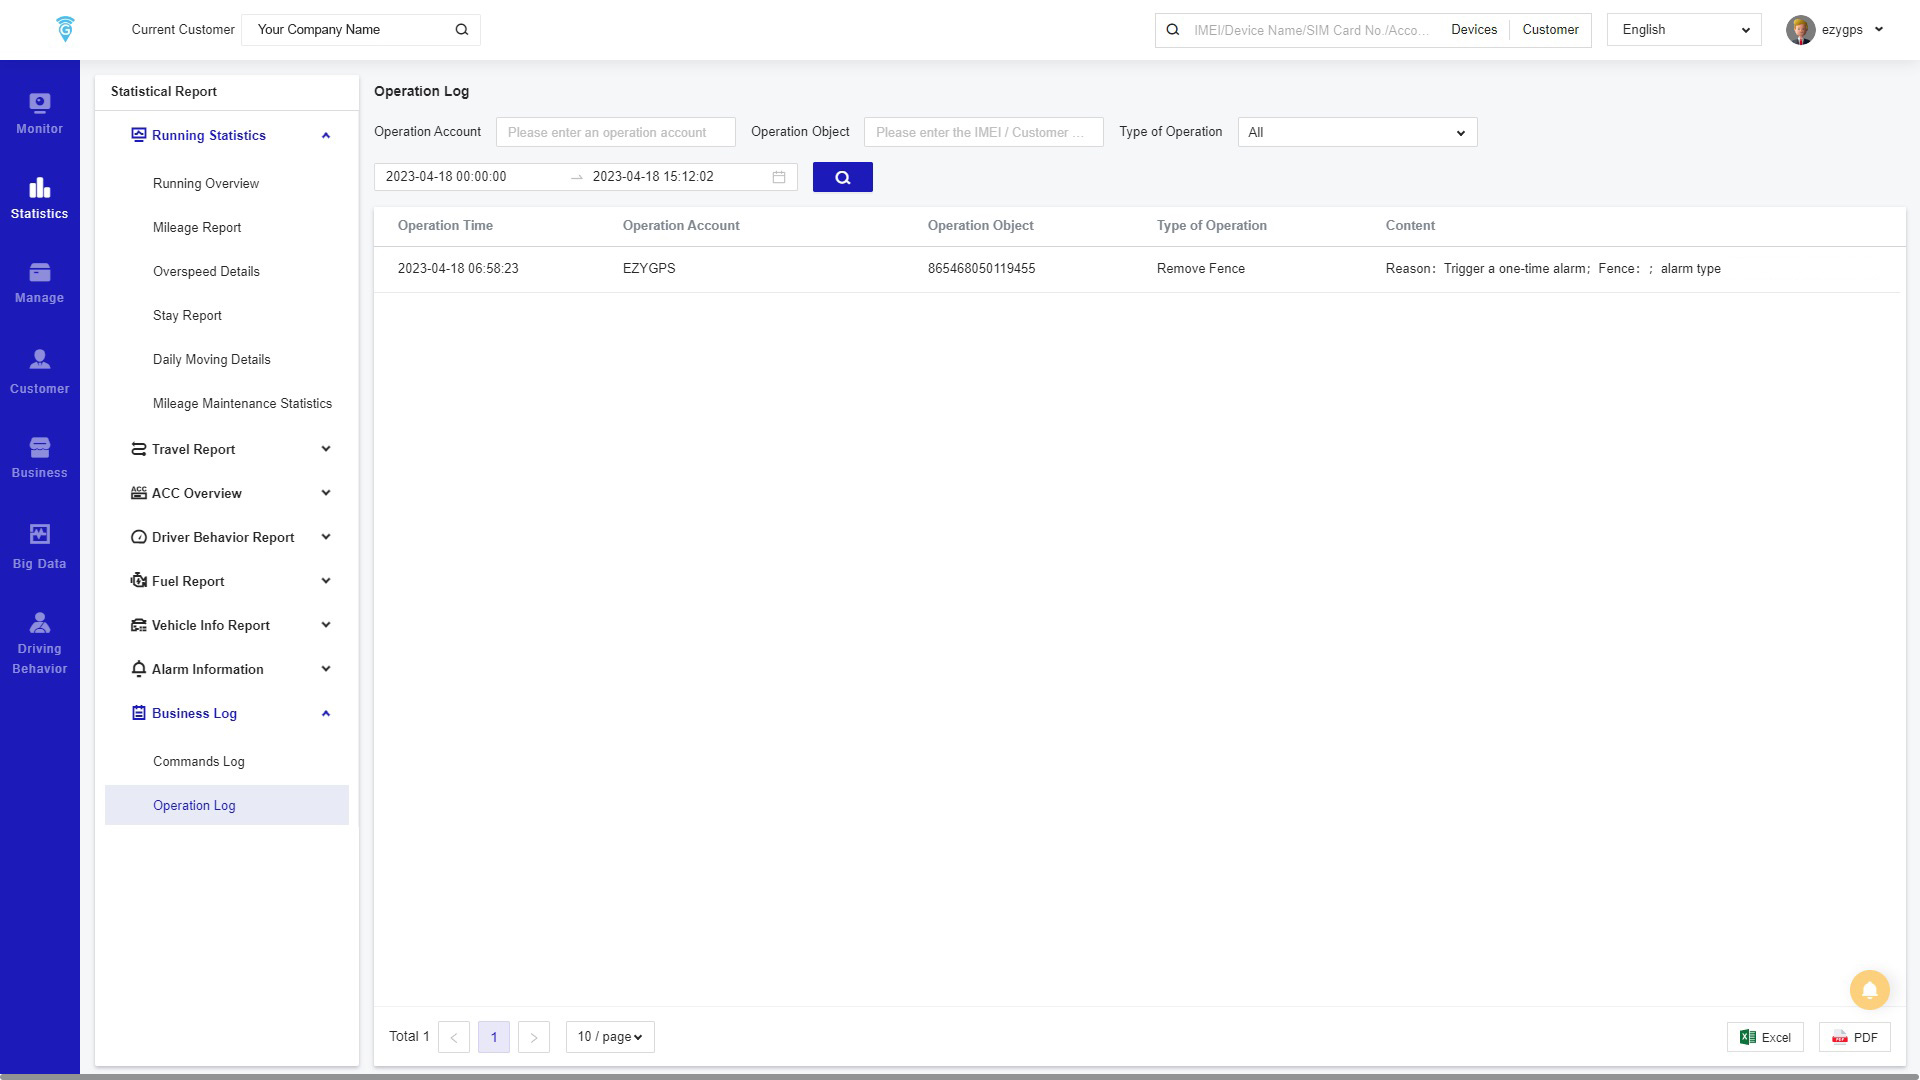The width and height of the screenshot is (1920, 1080).
Task: Click Current Customer search magnifier icon
Action: pos(462,30)
